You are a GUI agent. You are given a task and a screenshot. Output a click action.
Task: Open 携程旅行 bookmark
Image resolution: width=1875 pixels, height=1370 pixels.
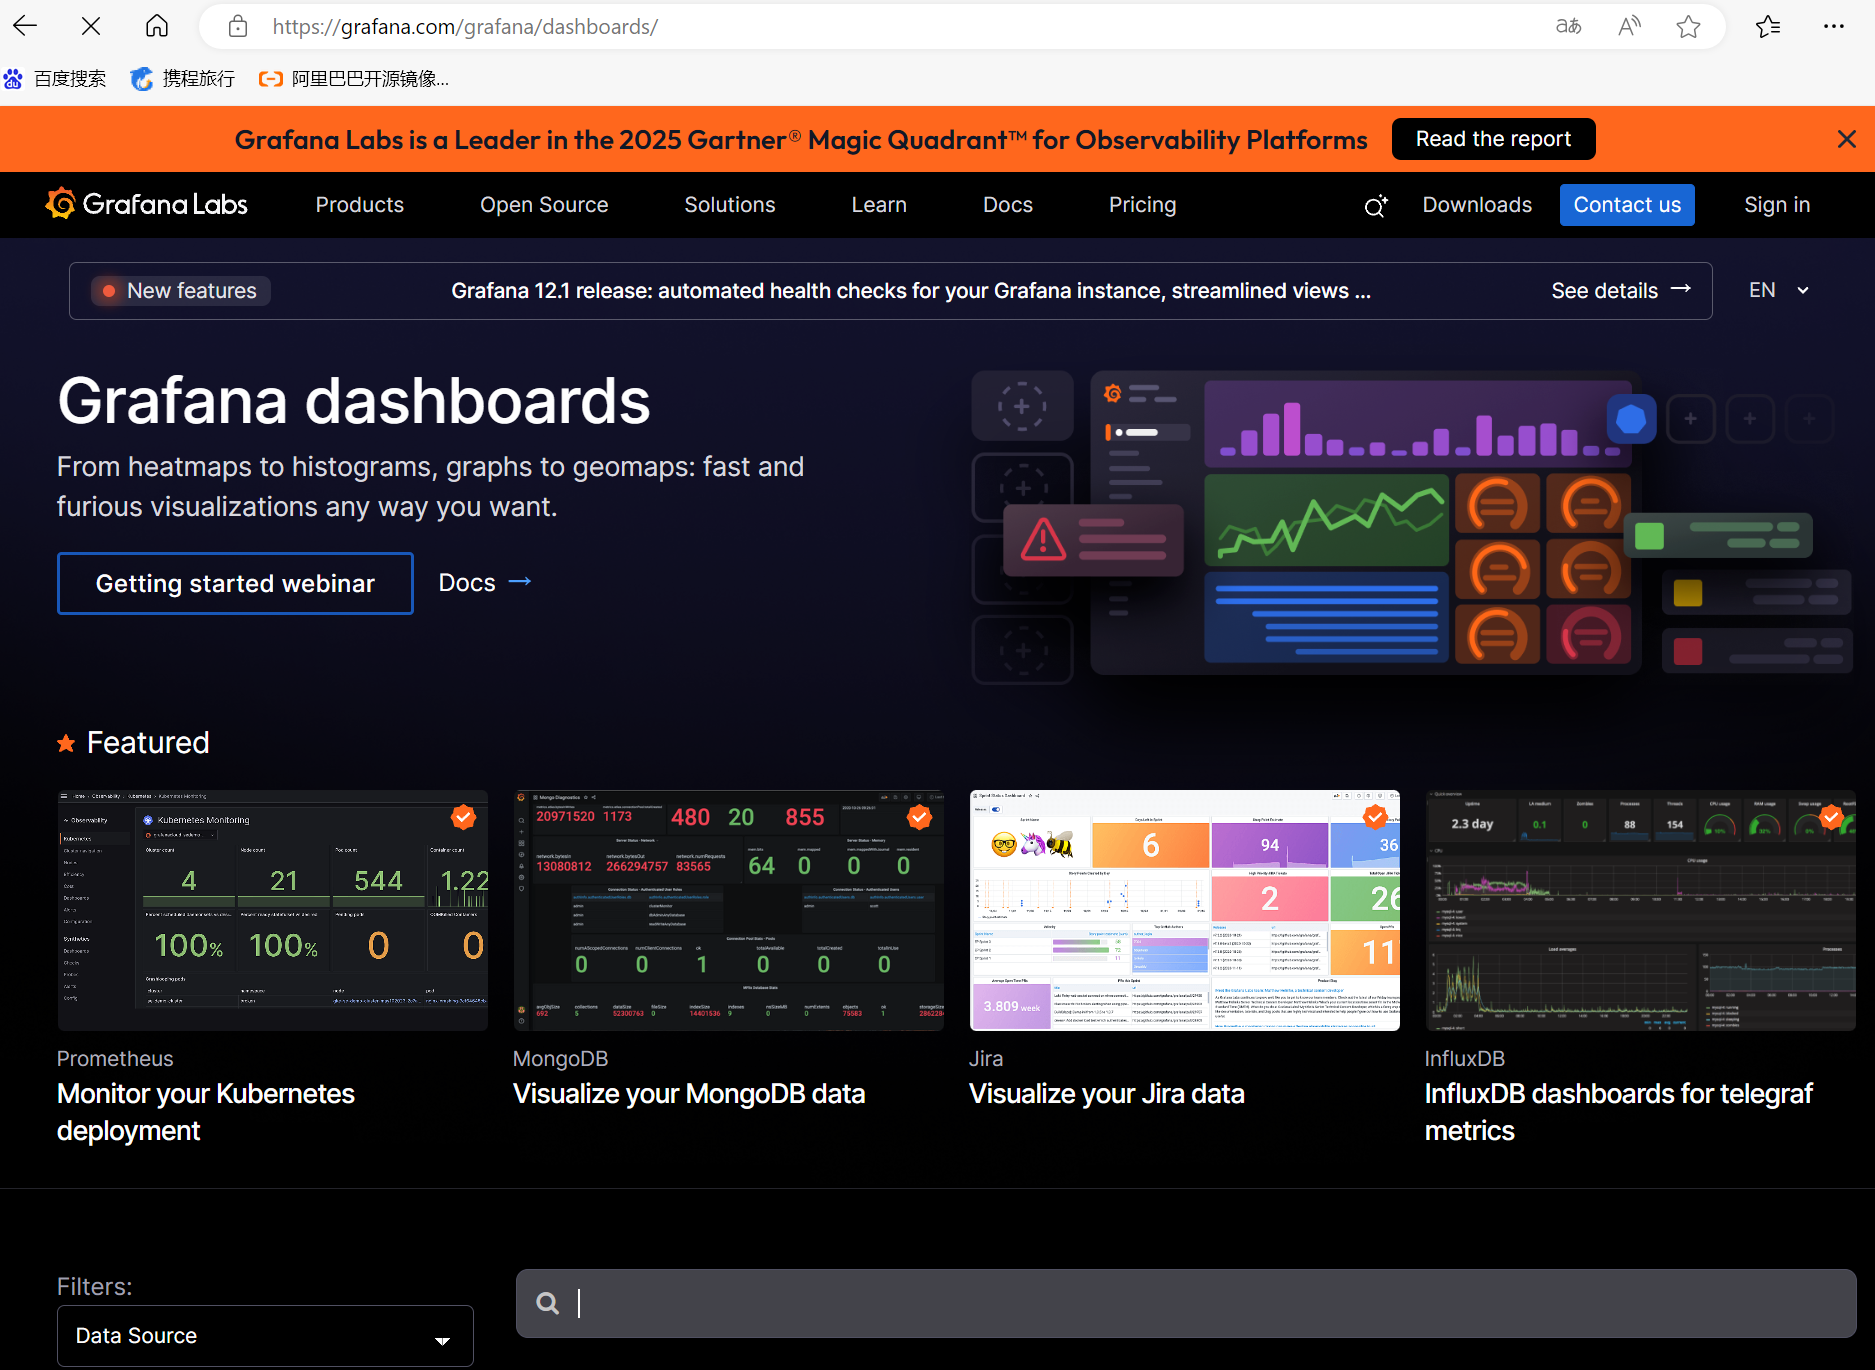tap(183, 79)
